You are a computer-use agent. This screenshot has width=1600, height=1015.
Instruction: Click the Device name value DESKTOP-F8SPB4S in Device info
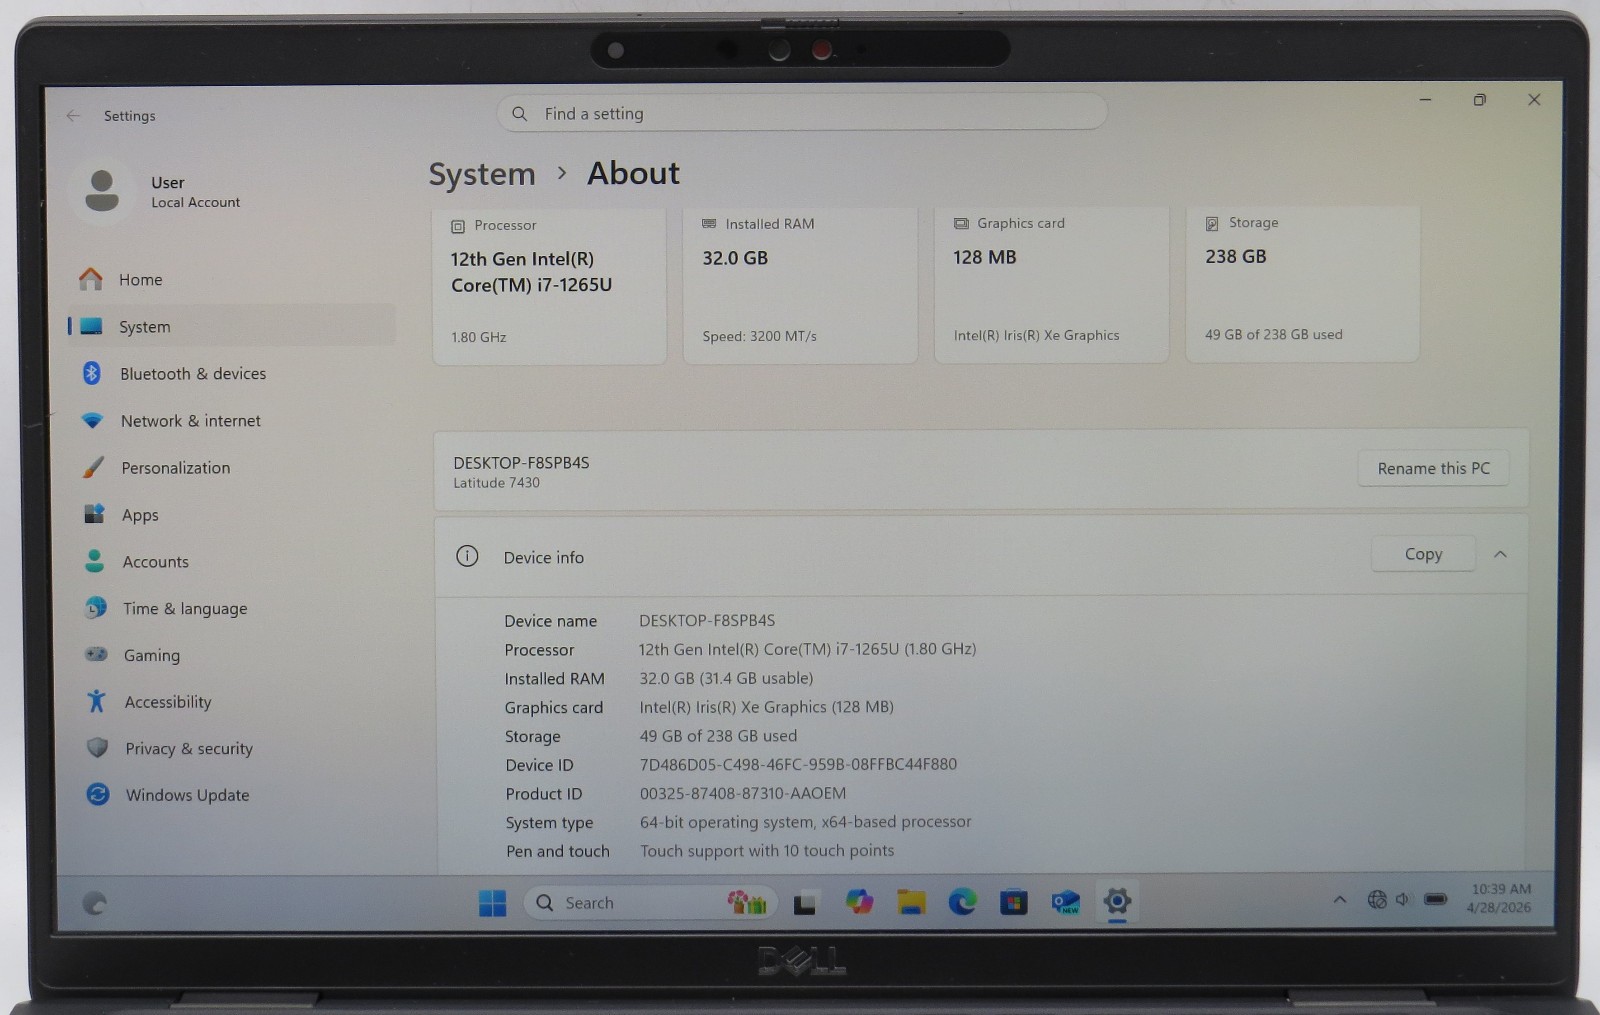tap(707, 620)
